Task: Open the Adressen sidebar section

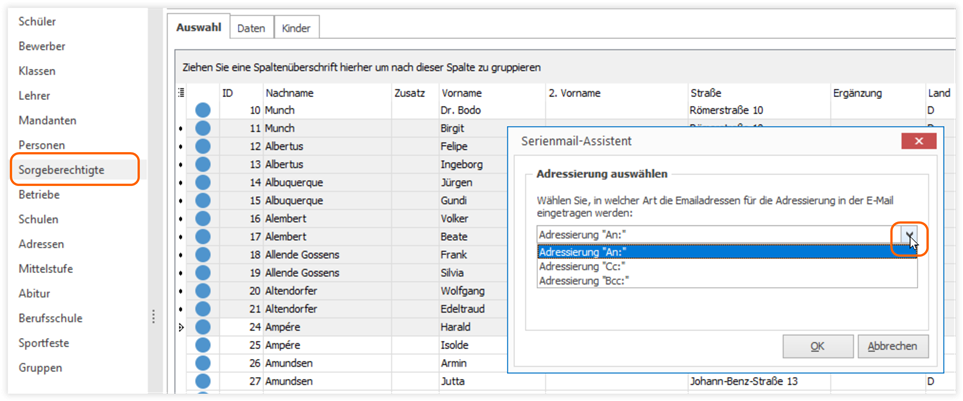Action: [x=41, y=244]
